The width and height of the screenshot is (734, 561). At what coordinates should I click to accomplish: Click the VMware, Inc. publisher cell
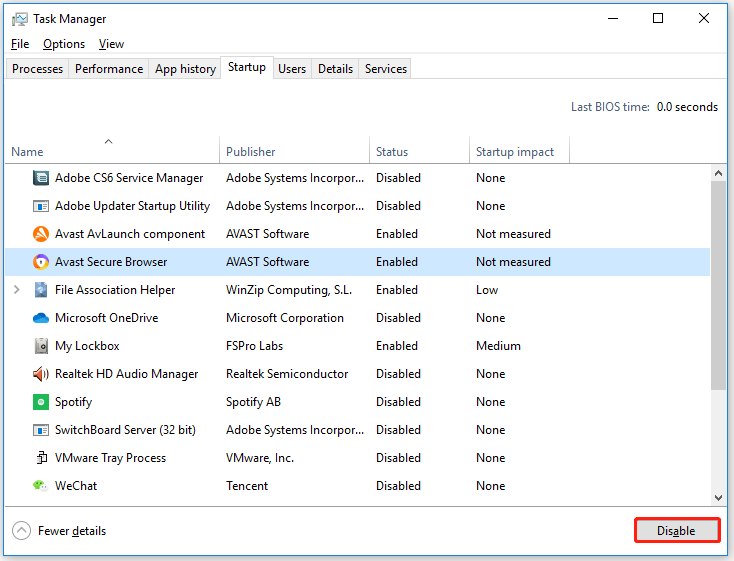260,458
